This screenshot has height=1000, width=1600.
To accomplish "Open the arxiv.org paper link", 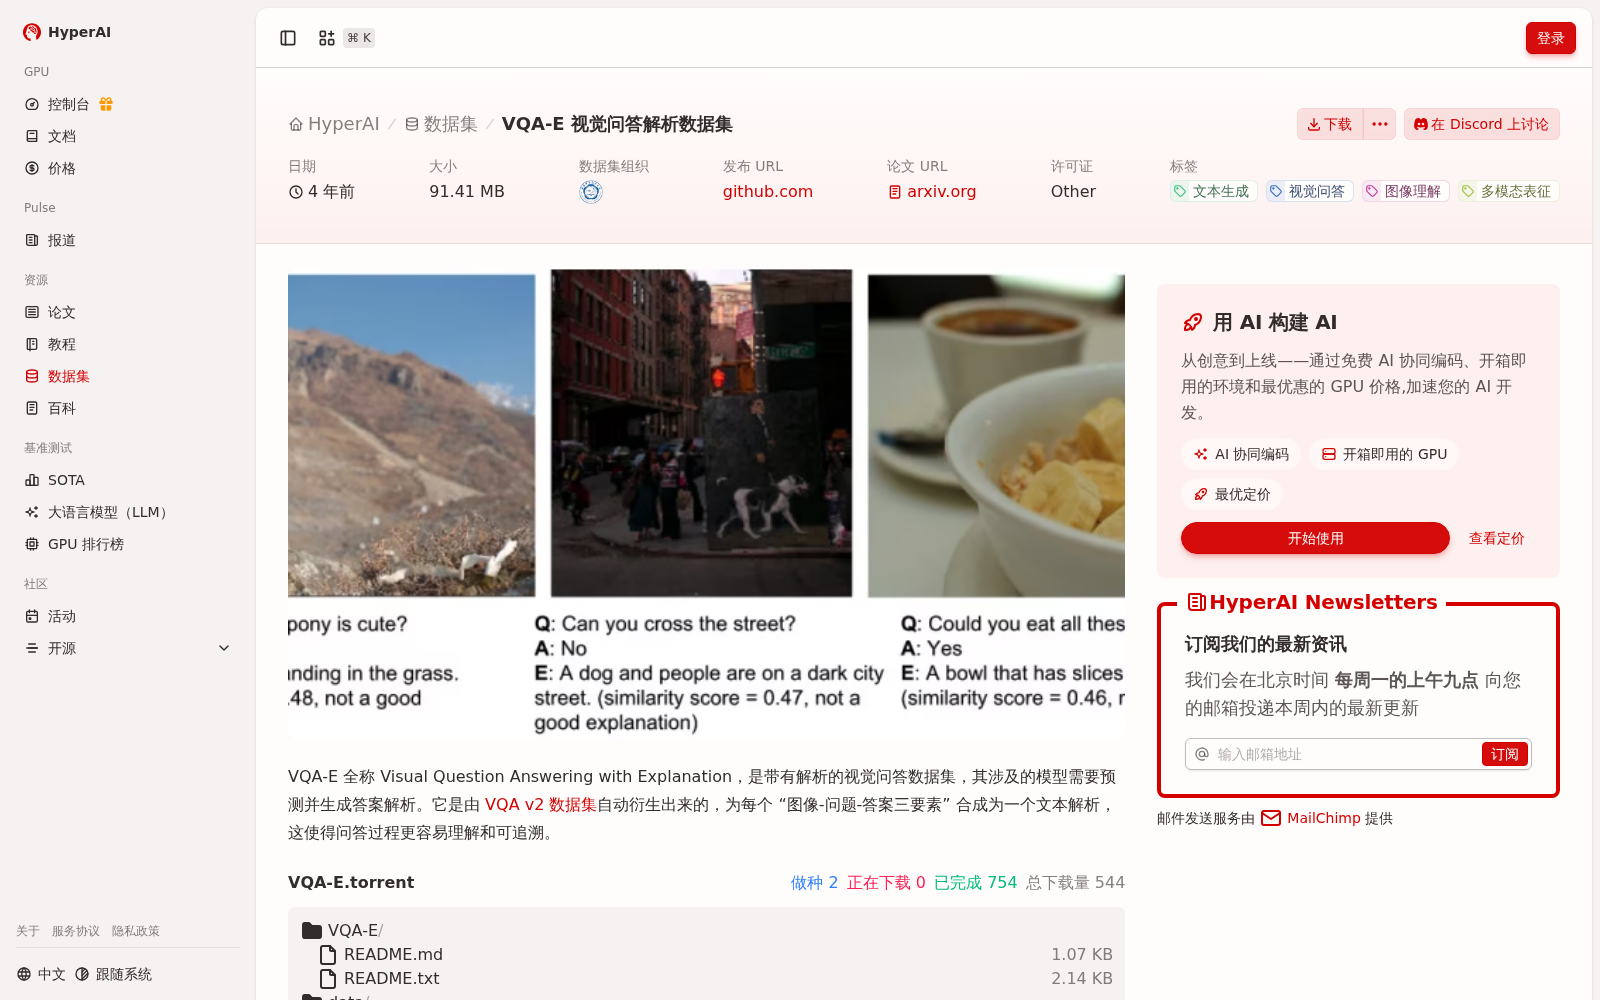I will 932,191.
